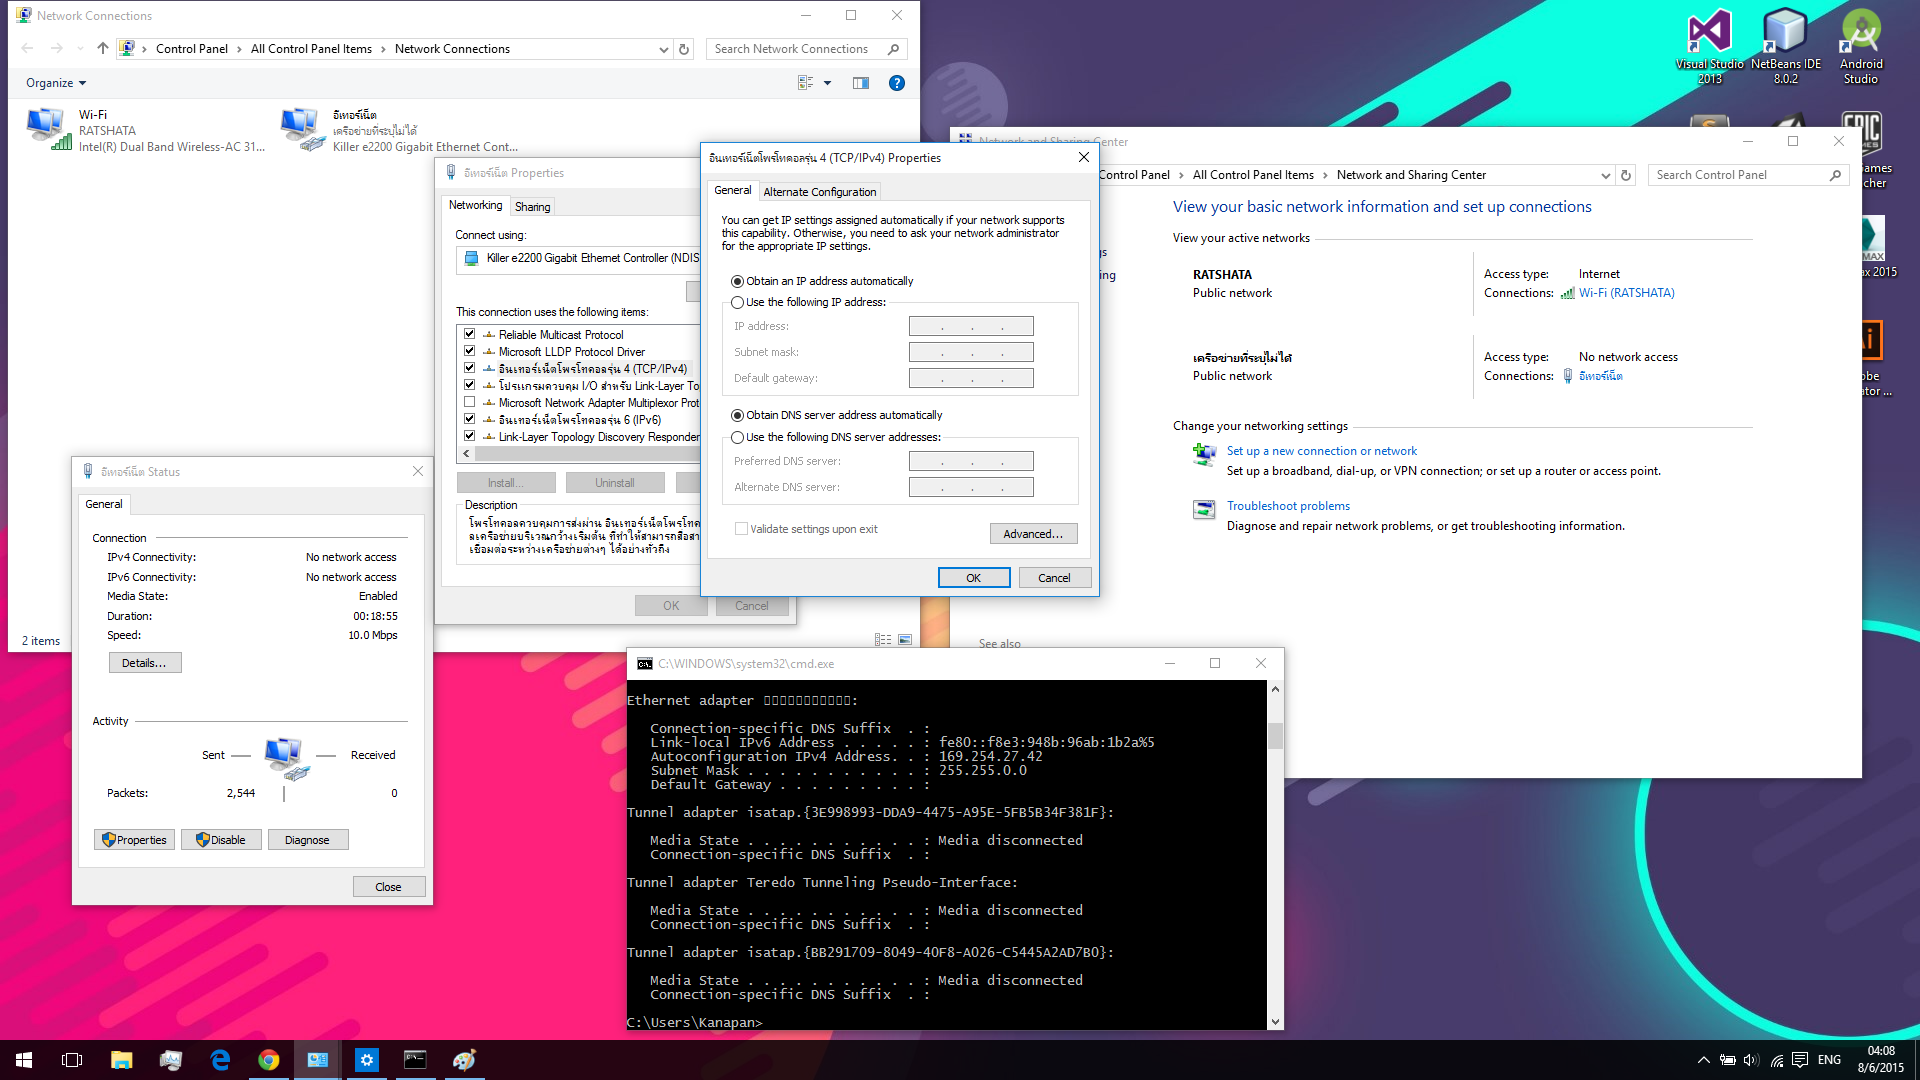This screenshot has width=1920, height=1080.
Task: Switch to the Sharing tab
Action: click(x=532, y=207)
